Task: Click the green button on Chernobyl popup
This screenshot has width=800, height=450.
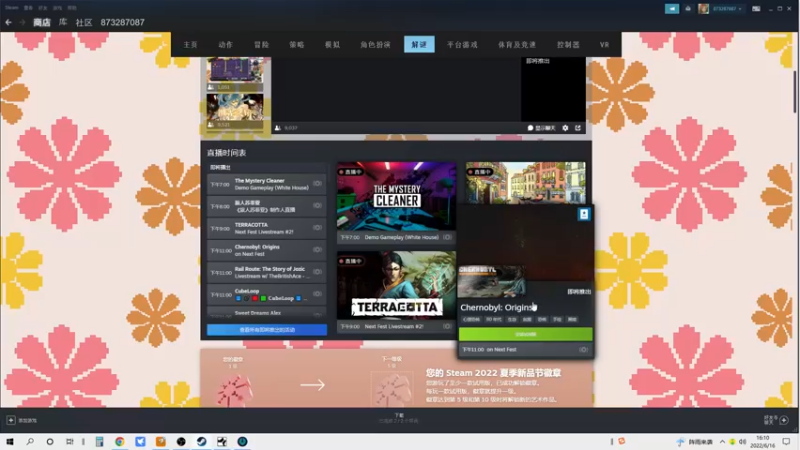Action: coord(526,334)
